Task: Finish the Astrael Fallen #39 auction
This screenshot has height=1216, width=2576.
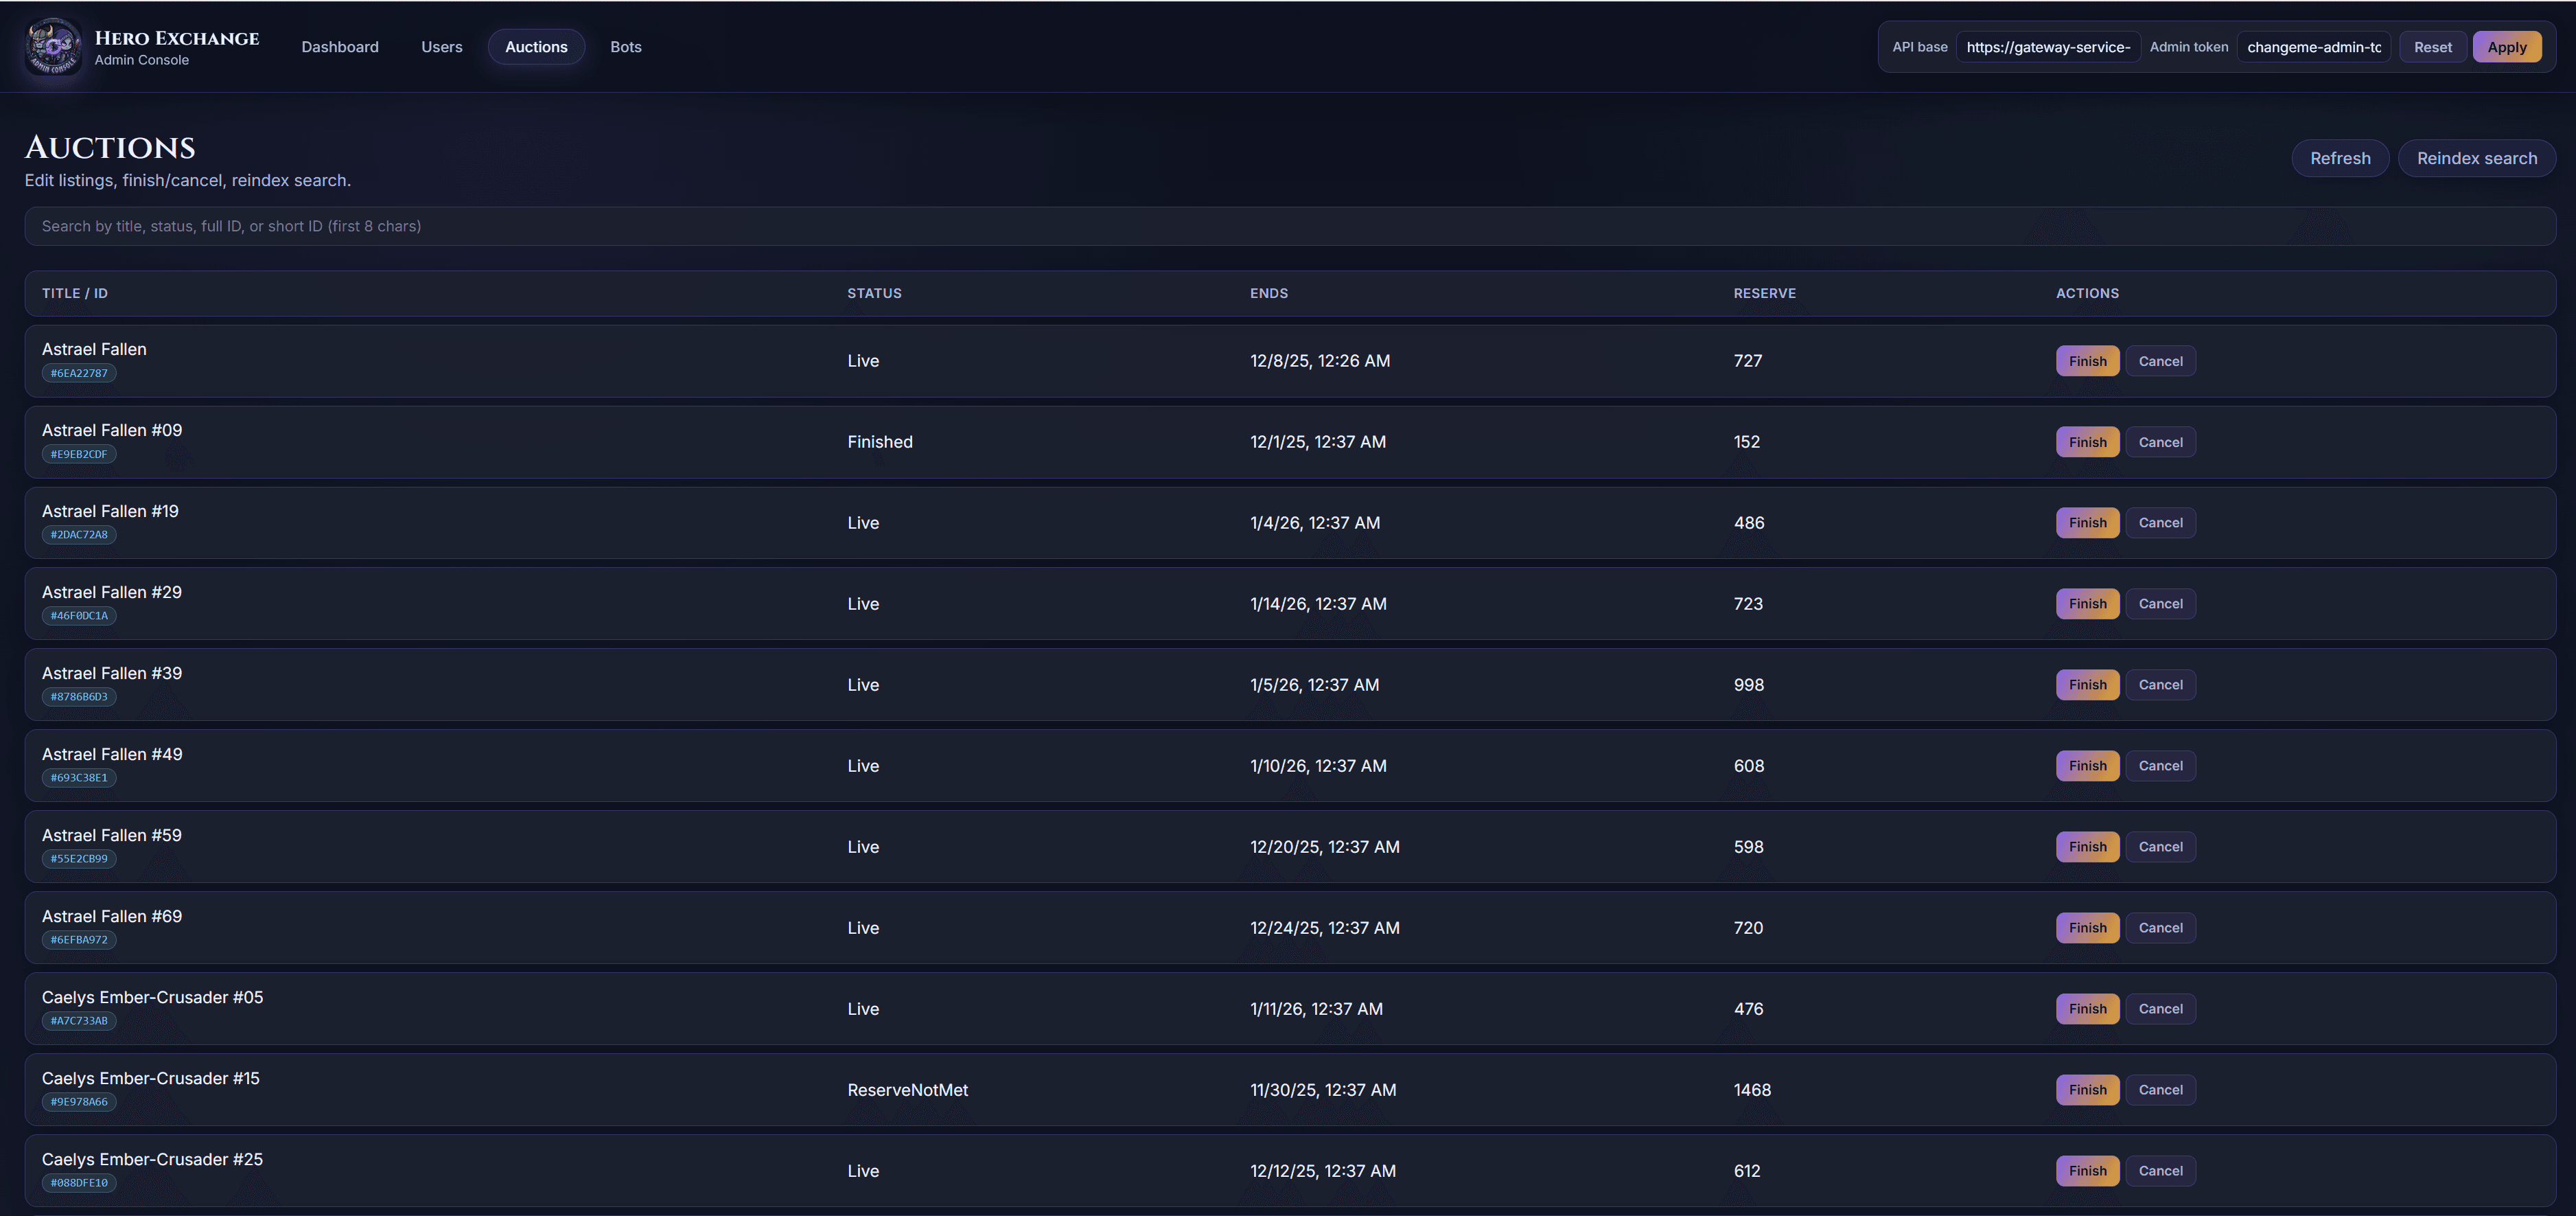Action: pyautogui.click(x=2088, y=684)
